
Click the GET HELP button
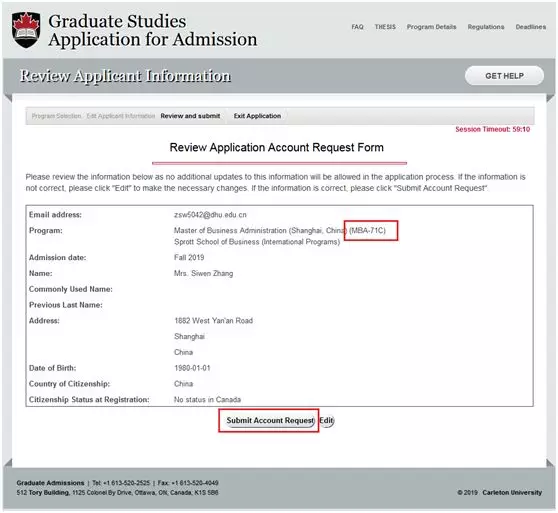tap(504, 76)
